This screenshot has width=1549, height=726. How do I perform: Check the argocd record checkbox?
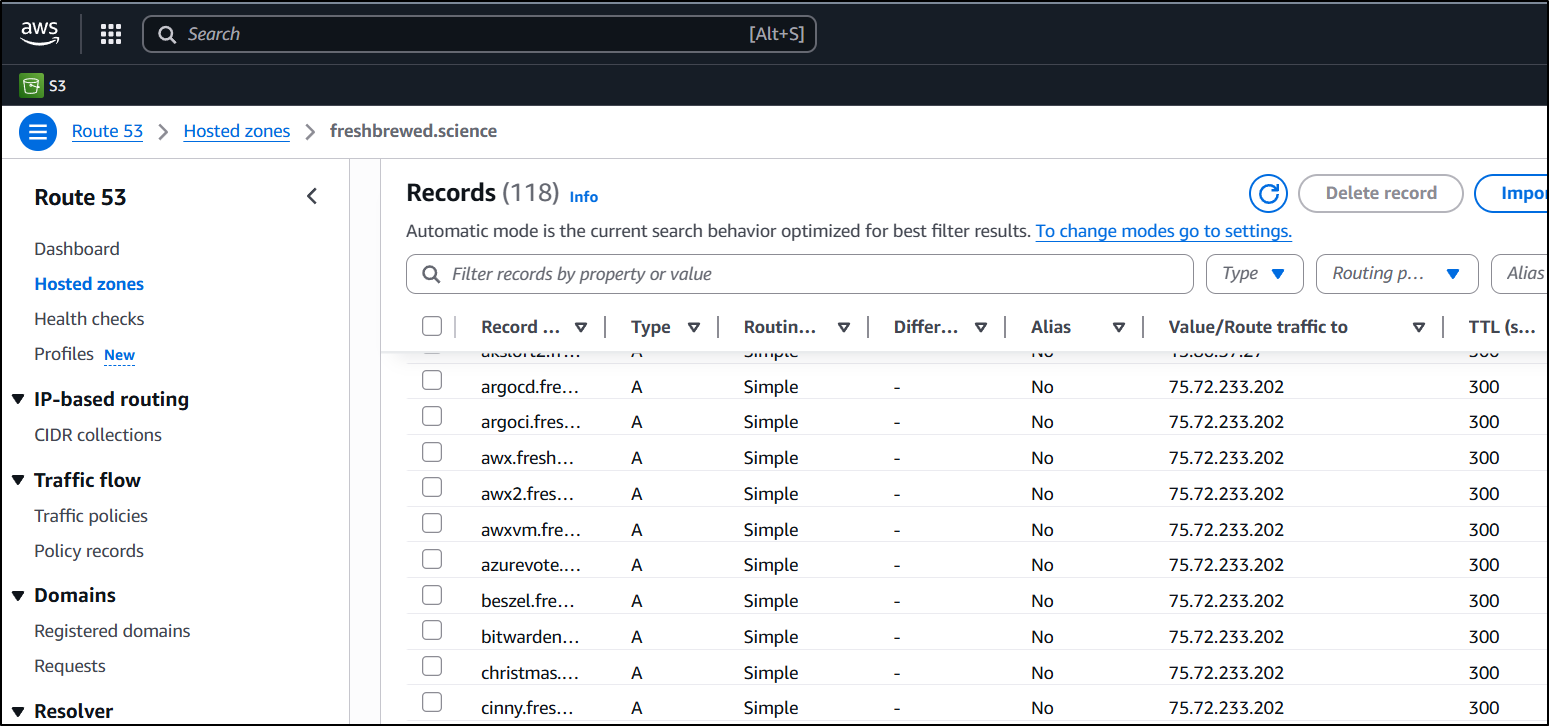(432, 386)
